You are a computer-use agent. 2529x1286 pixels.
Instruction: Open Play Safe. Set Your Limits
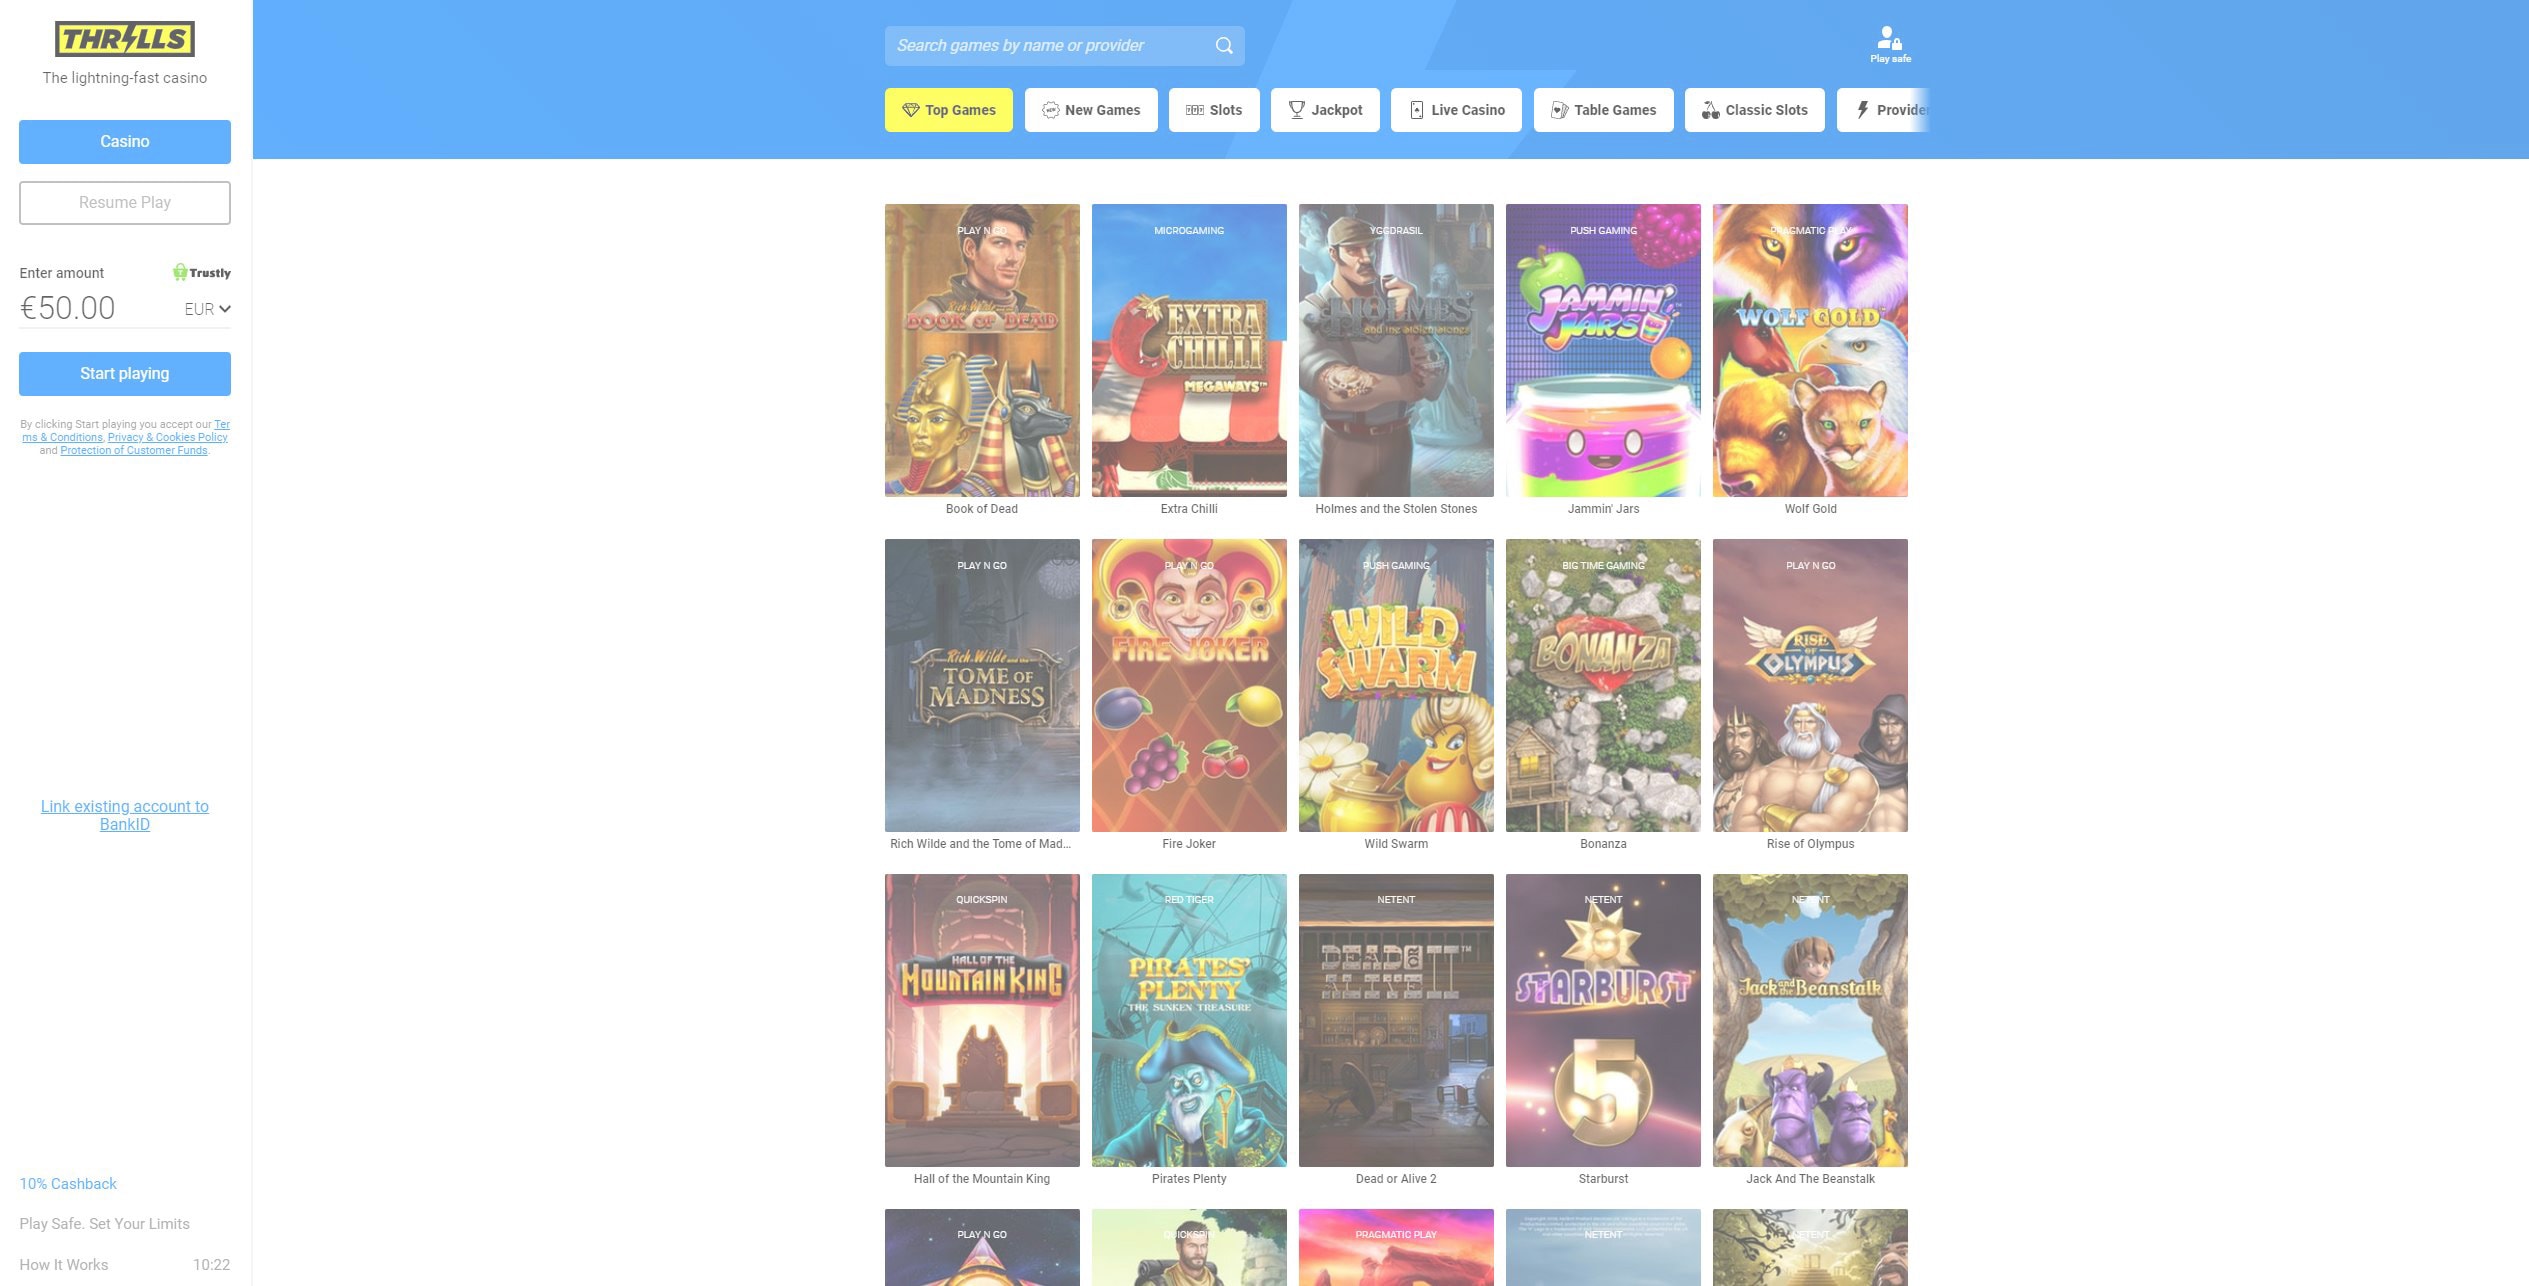(104, 1224)
